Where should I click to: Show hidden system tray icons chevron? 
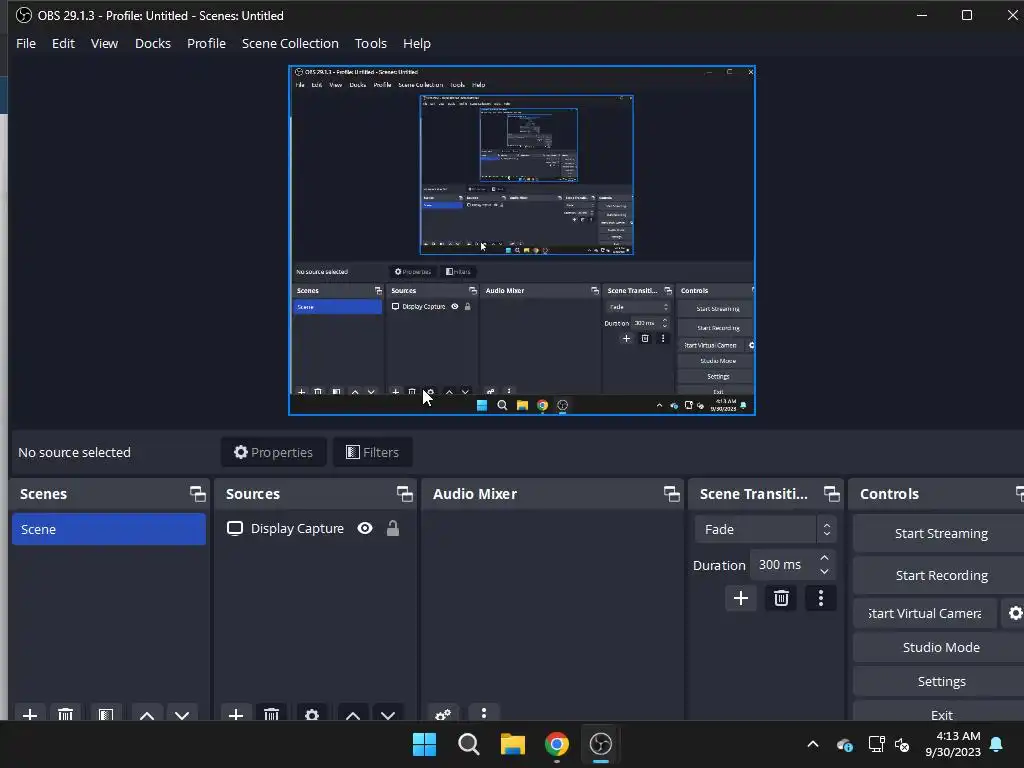pyautogui.click(x=813, y=744)
